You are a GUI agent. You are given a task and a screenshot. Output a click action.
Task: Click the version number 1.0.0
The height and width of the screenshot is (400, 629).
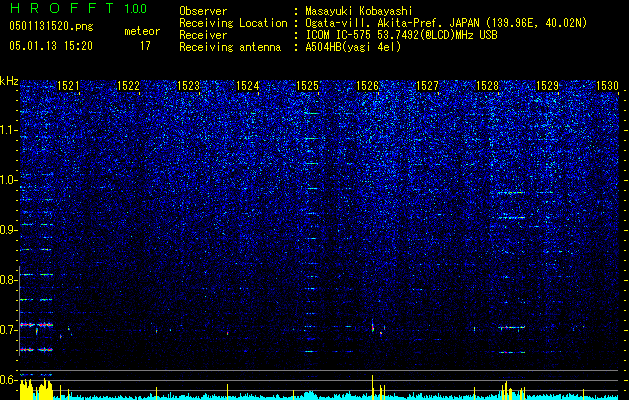[x=135, y=8]
